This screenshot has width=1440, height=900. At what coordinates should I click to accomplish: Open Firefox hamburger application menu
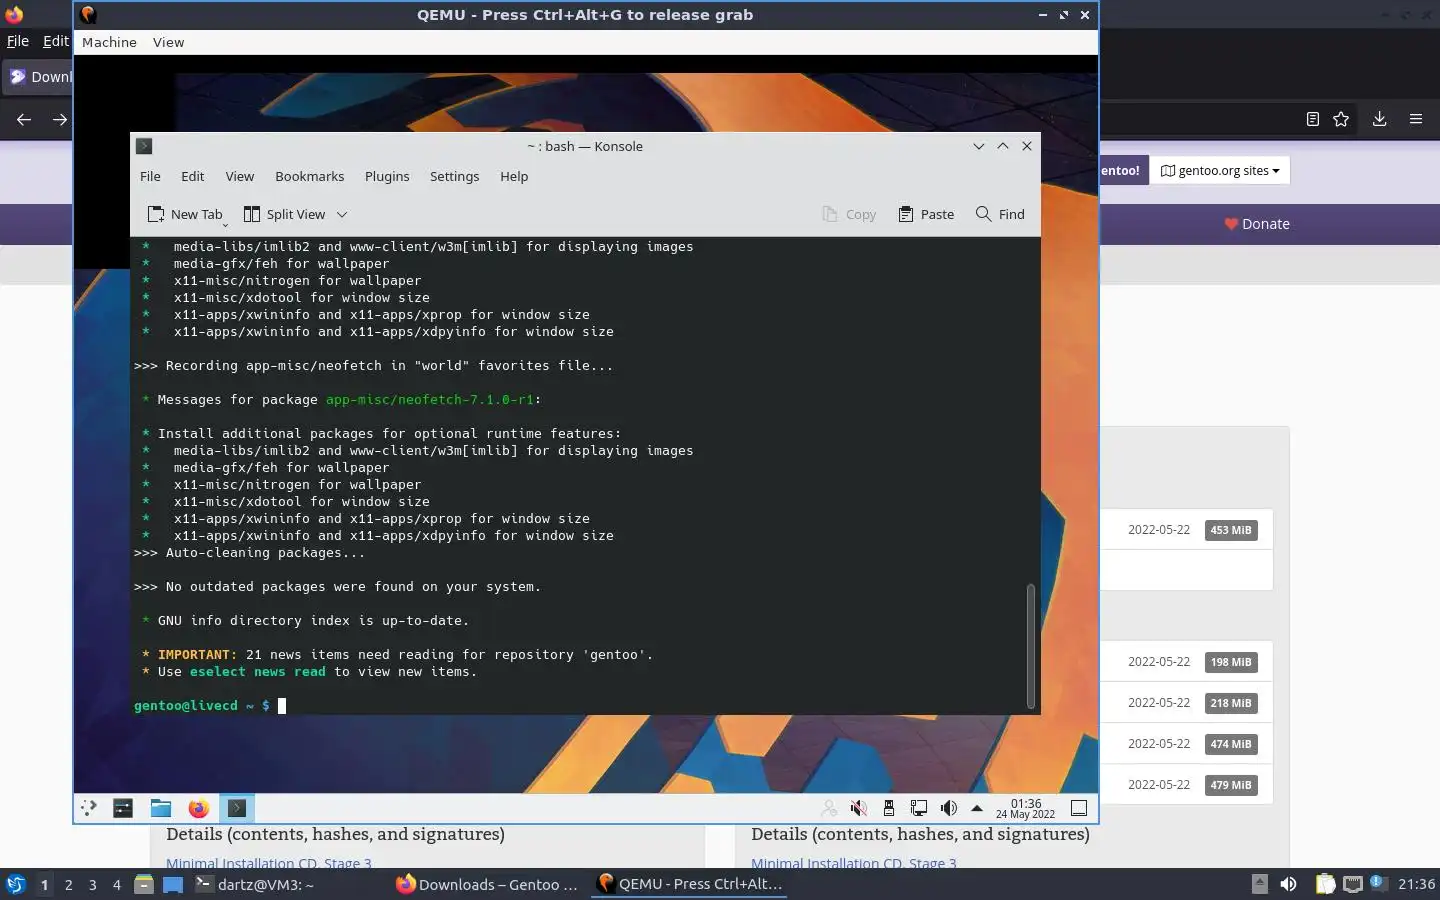1416,119
